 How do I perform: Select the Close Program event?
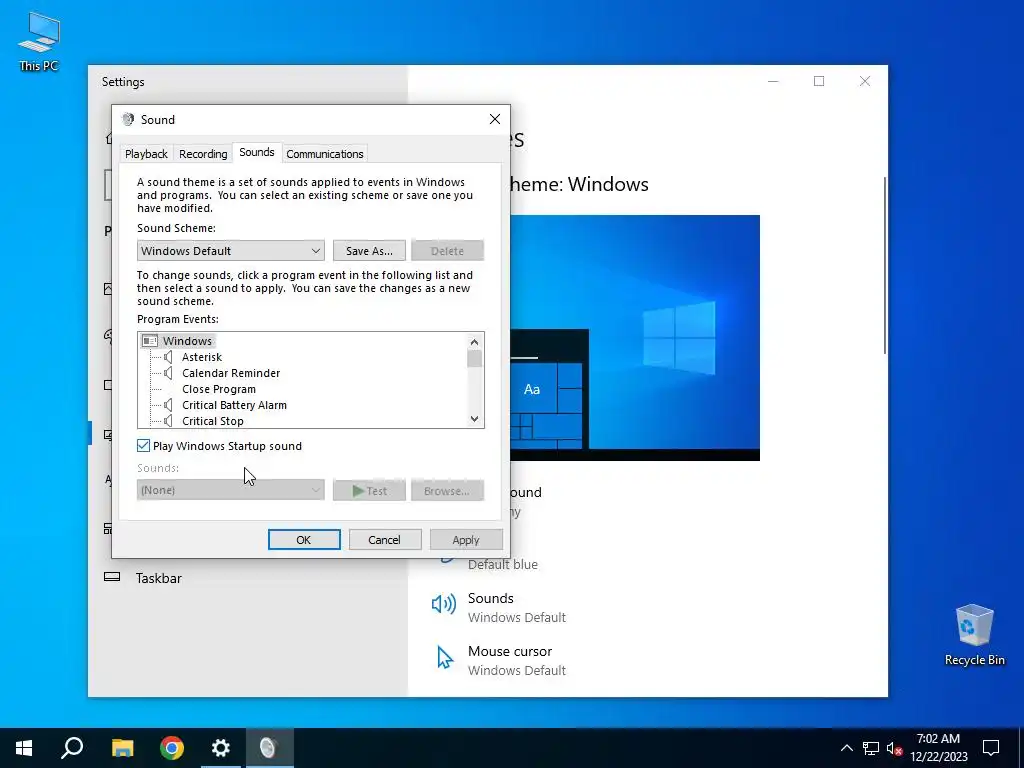219,389
